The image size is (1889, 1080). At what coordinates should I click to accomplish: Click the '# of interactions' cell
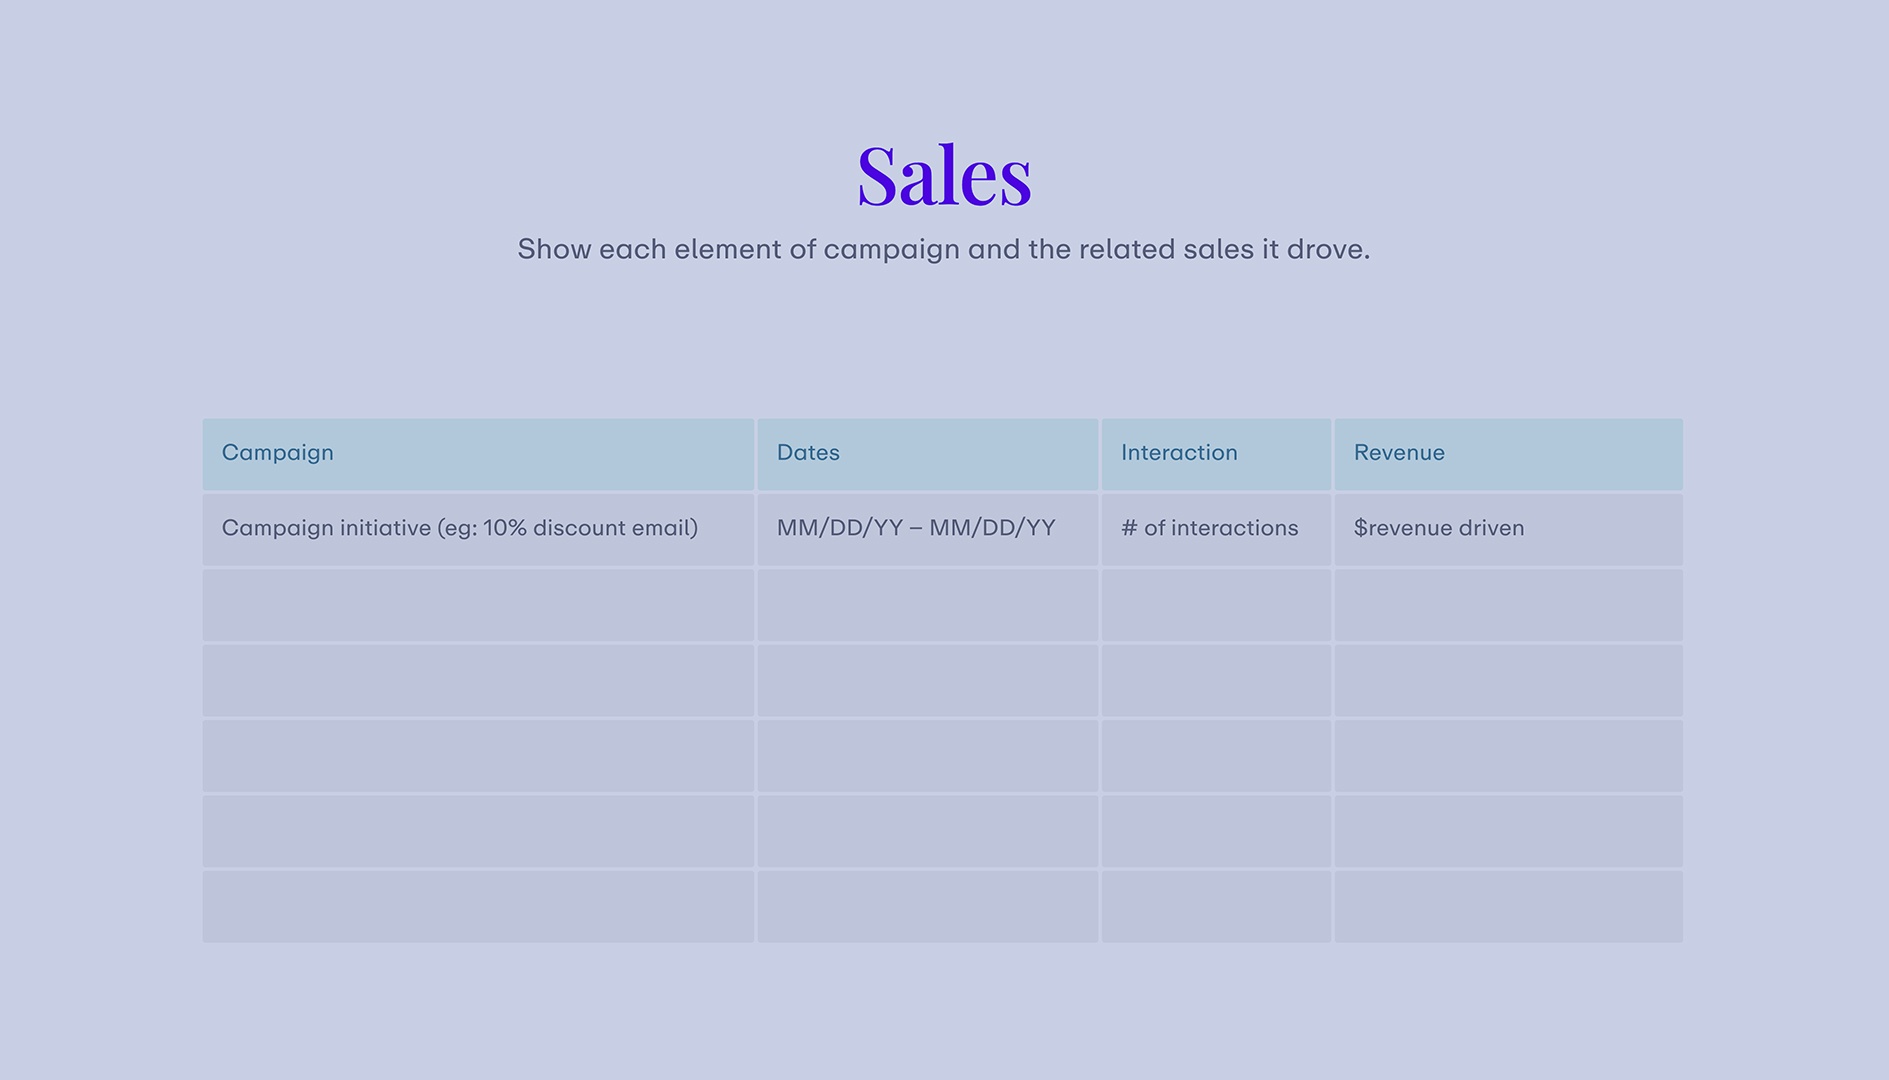[x=1216, y=529]
